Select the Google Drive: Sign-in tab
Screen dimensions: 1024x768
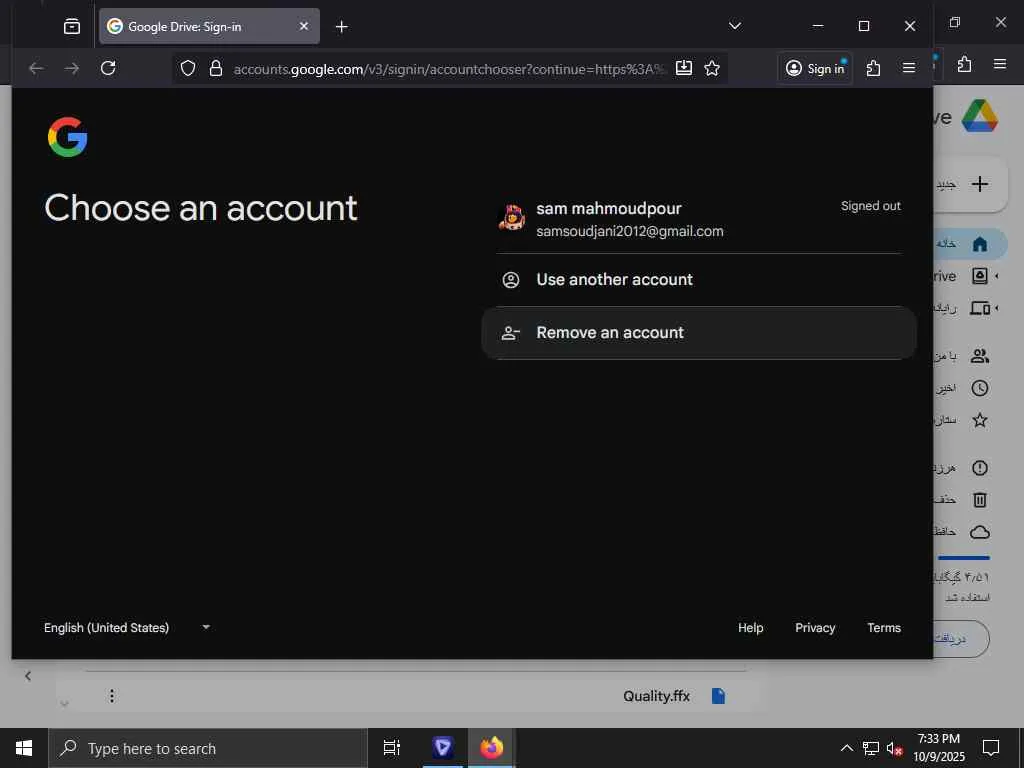point(209,26)
